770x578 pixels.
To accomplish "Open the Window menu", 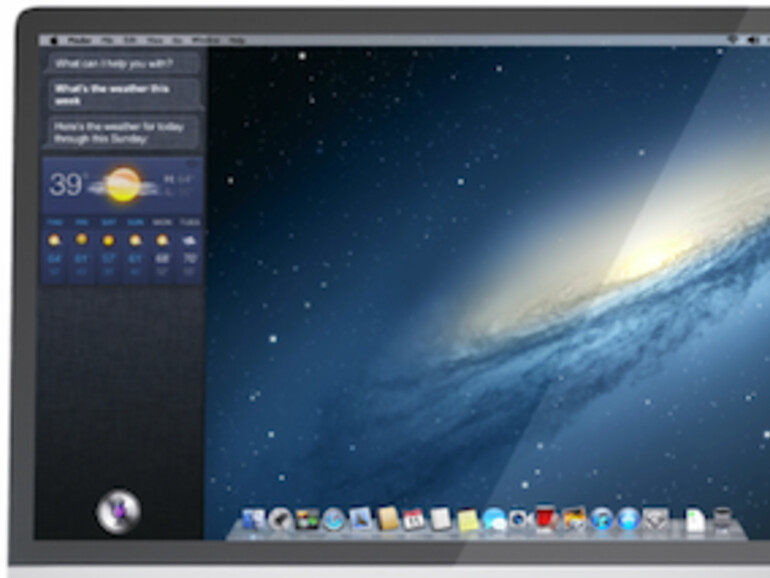I will click(x=206, y=40).
